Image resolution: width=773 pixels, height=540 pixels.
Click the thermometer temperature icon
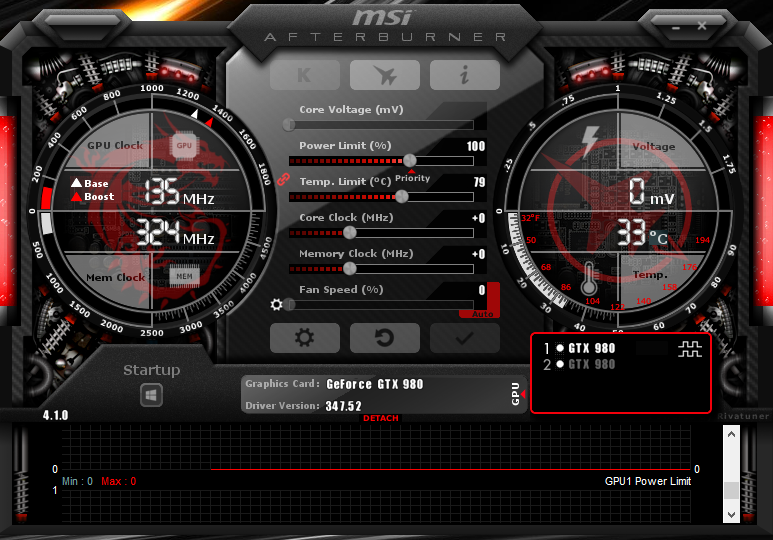(589, 279)
